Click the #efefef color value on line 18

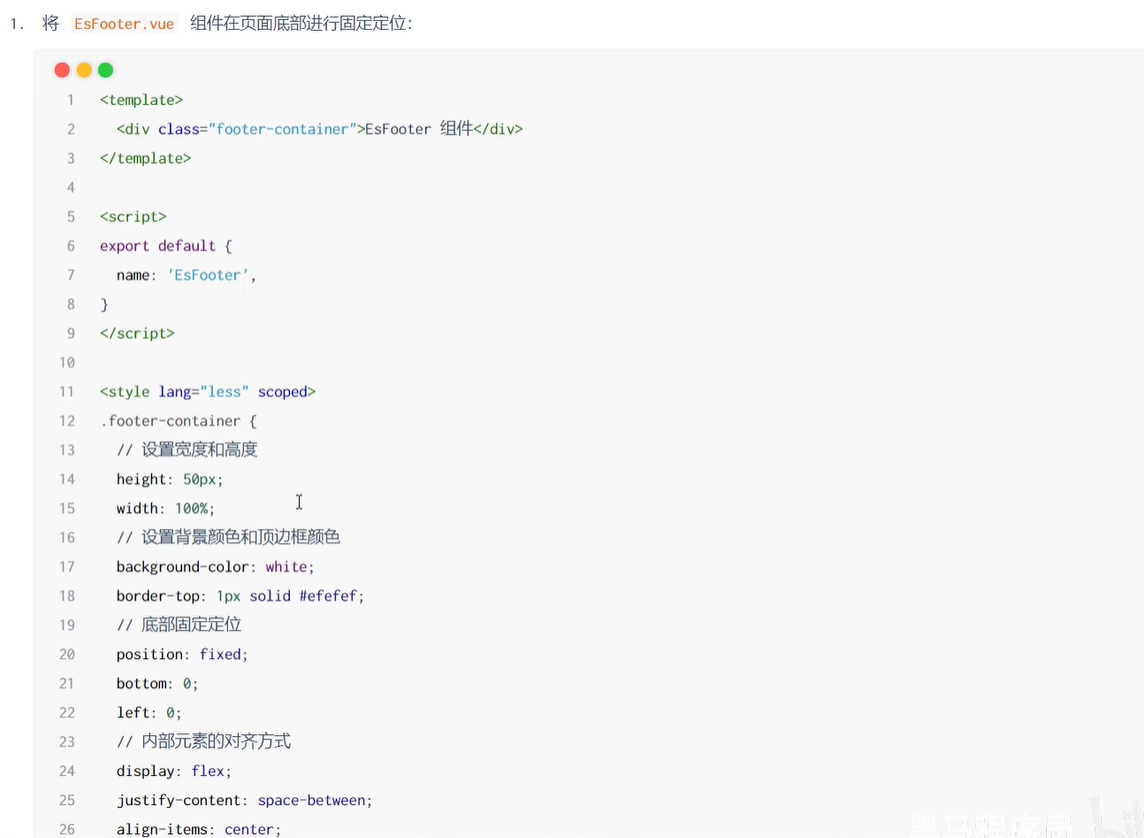328,596
